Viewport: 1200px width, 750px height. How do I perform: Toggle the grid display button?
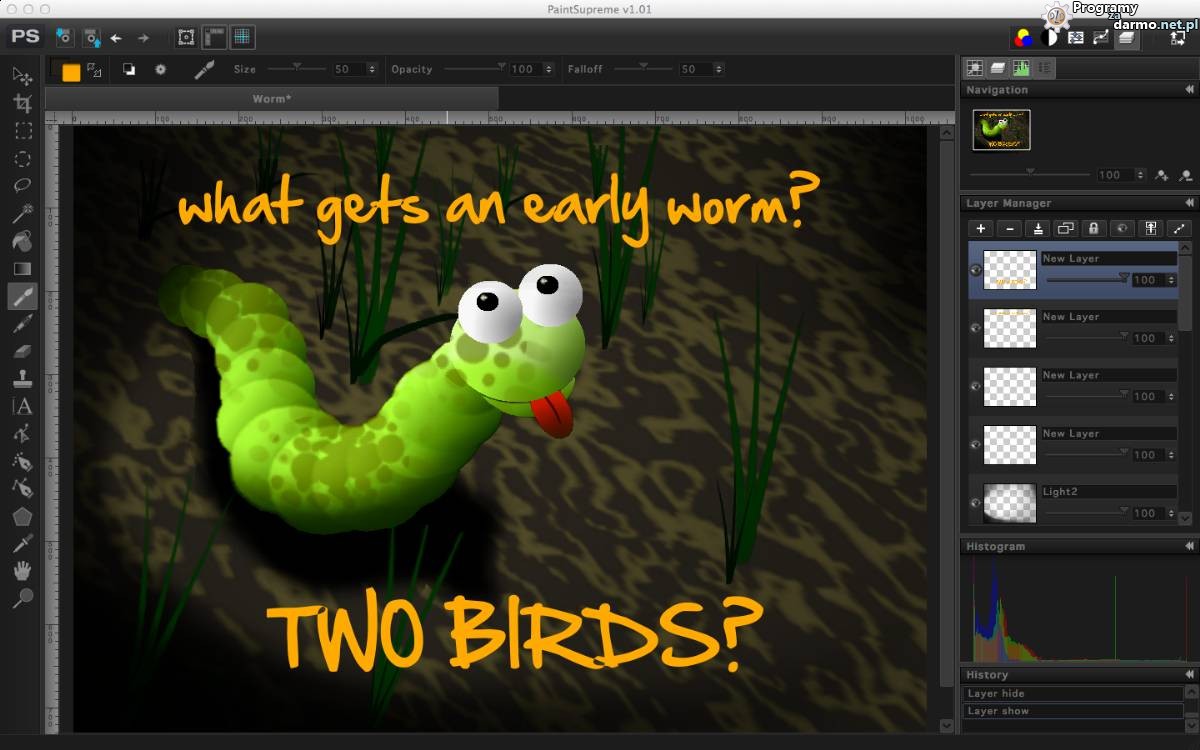click(242, 37)
